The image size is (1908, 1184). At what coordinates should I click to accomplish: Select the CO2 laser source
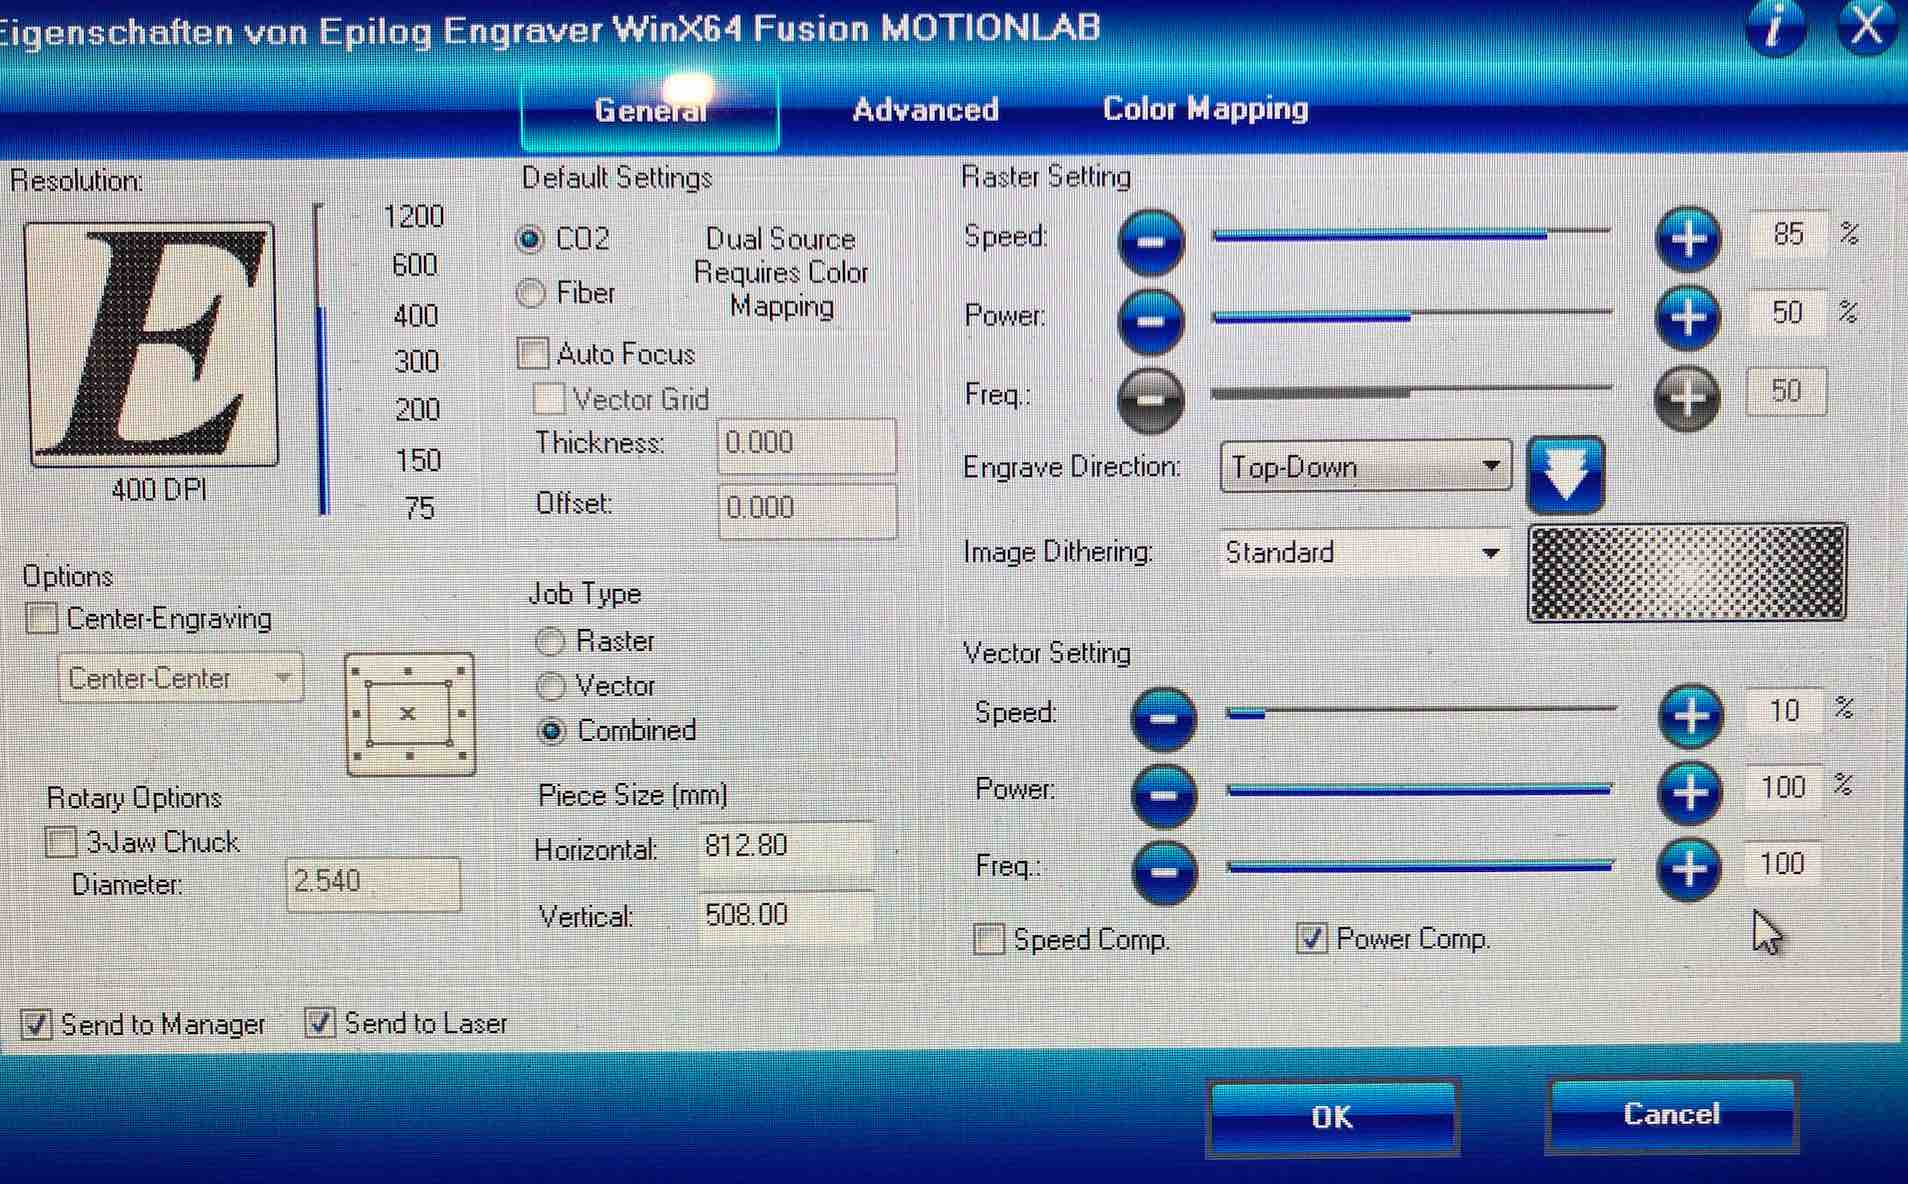530,239
